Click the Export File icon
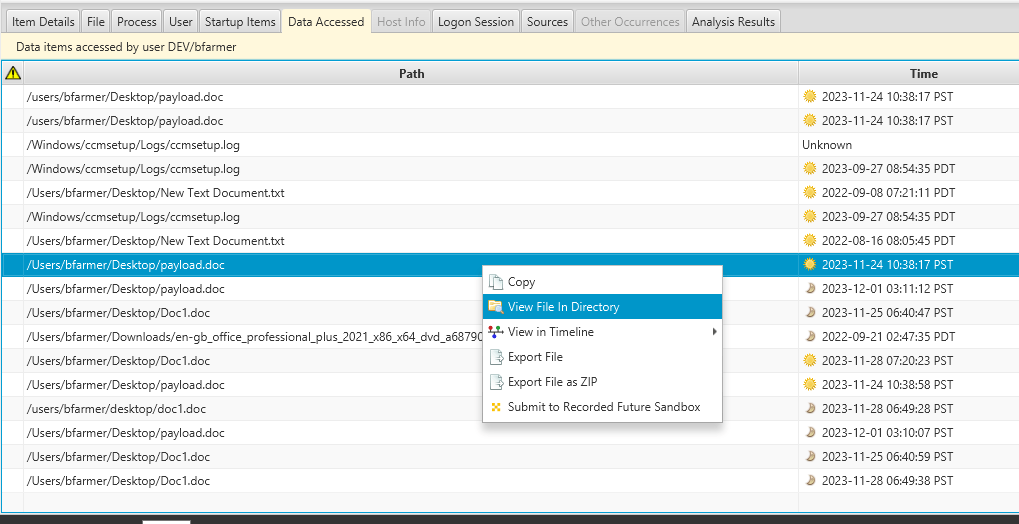The width and height of the screenshot is (1019, 524). (496, 357)
